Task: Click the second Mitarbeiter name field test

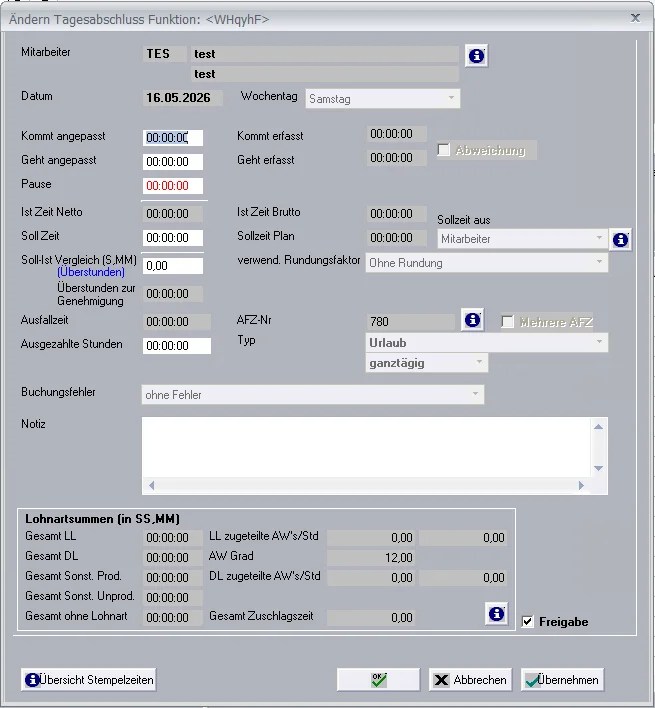Action: tap(325, 74)
